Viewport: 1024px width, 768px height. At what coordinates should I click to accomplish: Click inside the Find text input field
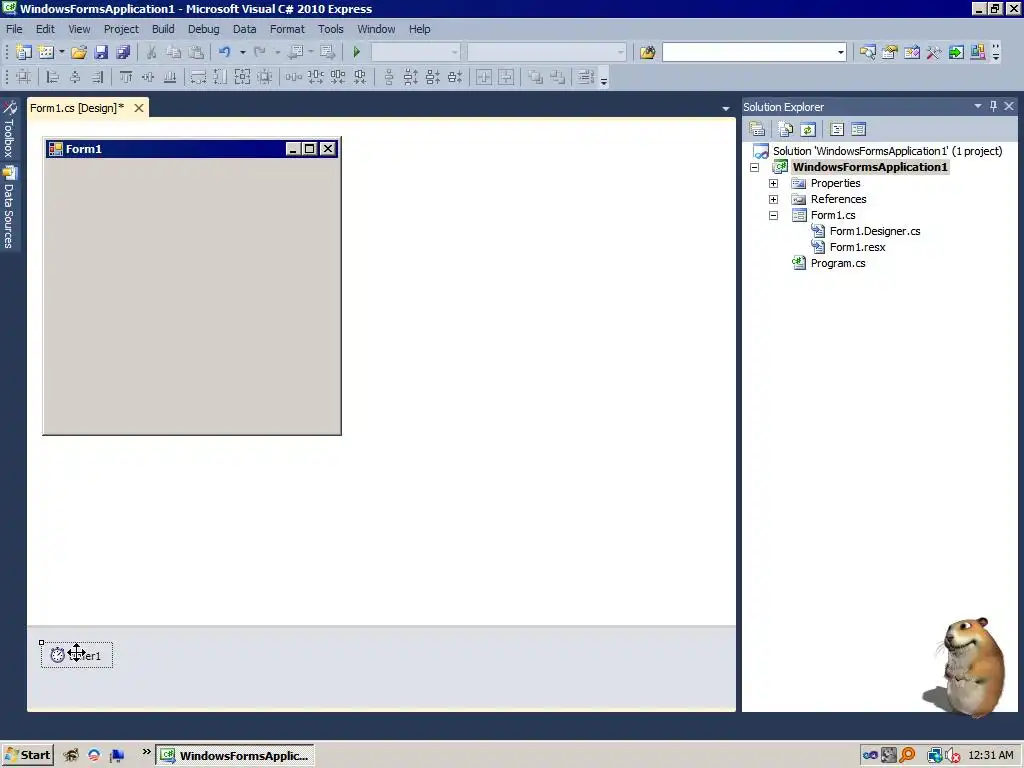748,52
